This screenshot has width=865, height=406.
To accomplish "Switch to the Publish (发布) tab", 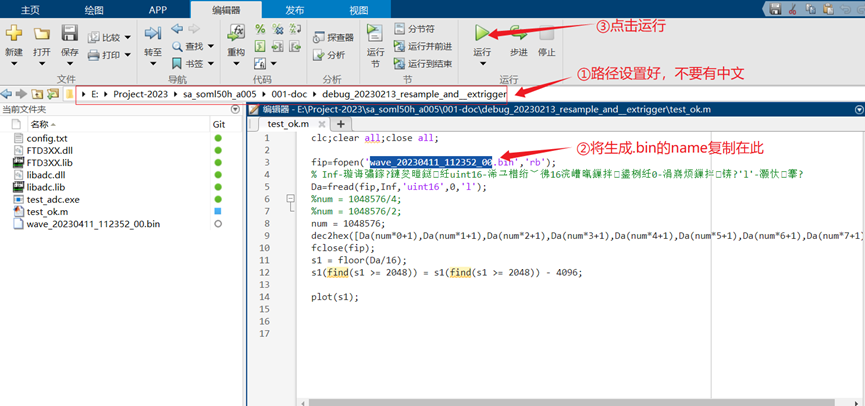I will click(x=295, y=10).
